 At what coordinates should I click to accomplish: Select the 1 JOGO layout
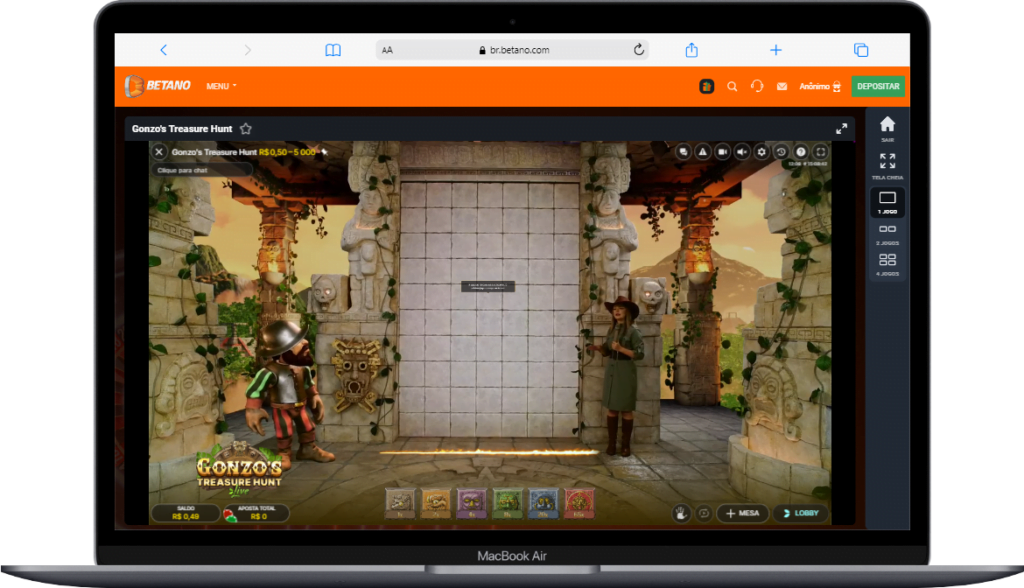click(888, 203)
